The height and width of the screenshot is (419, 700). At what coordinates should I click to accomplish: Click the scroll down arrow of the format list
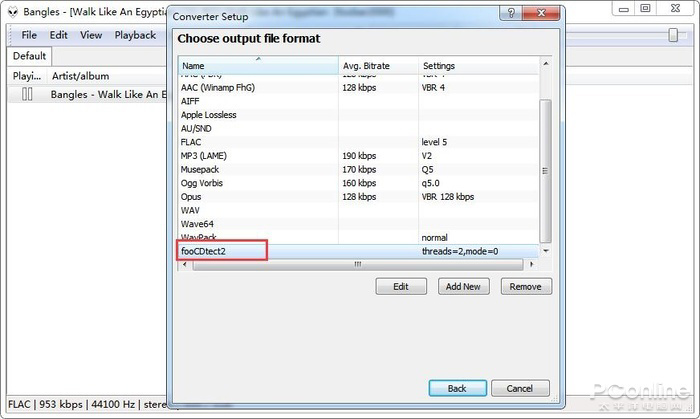(546, 251)
